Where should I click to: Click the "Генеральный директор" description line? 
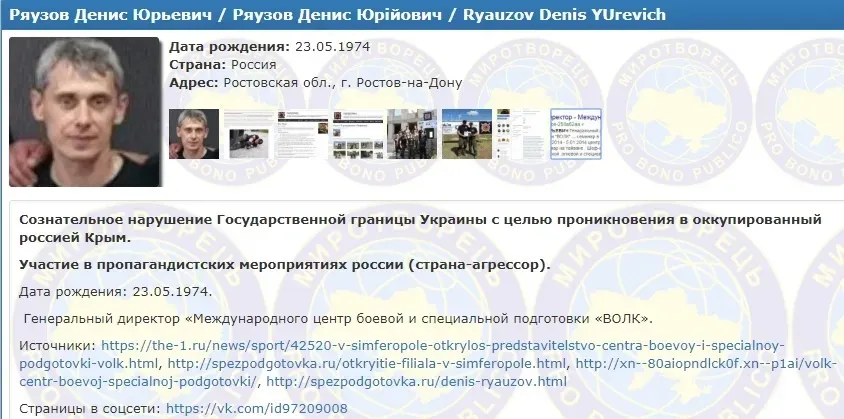339,319
